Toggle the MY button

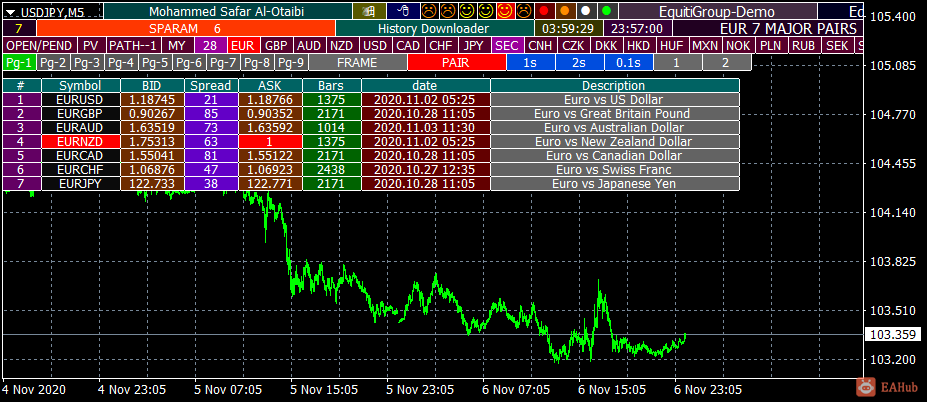click(x=177, y=46)
